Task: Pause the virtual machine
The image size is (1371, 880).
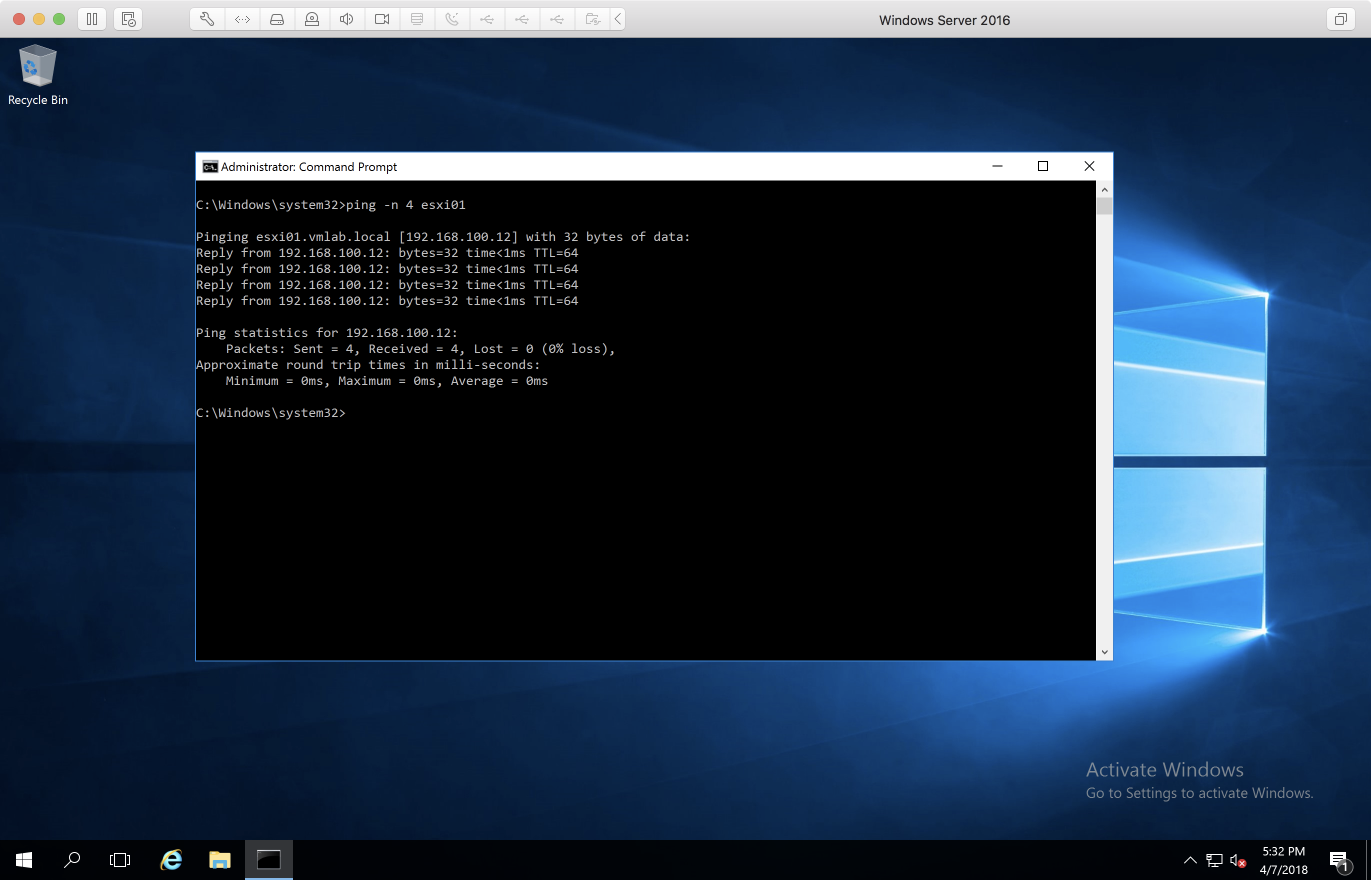Action: 91,19
